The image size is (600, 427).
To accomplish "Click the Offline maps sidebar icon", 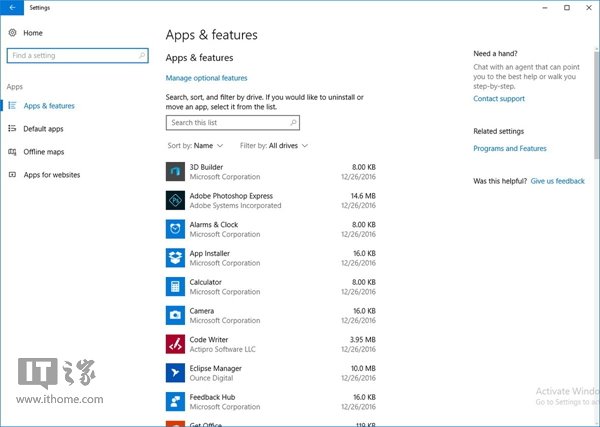I will point(12,152).
